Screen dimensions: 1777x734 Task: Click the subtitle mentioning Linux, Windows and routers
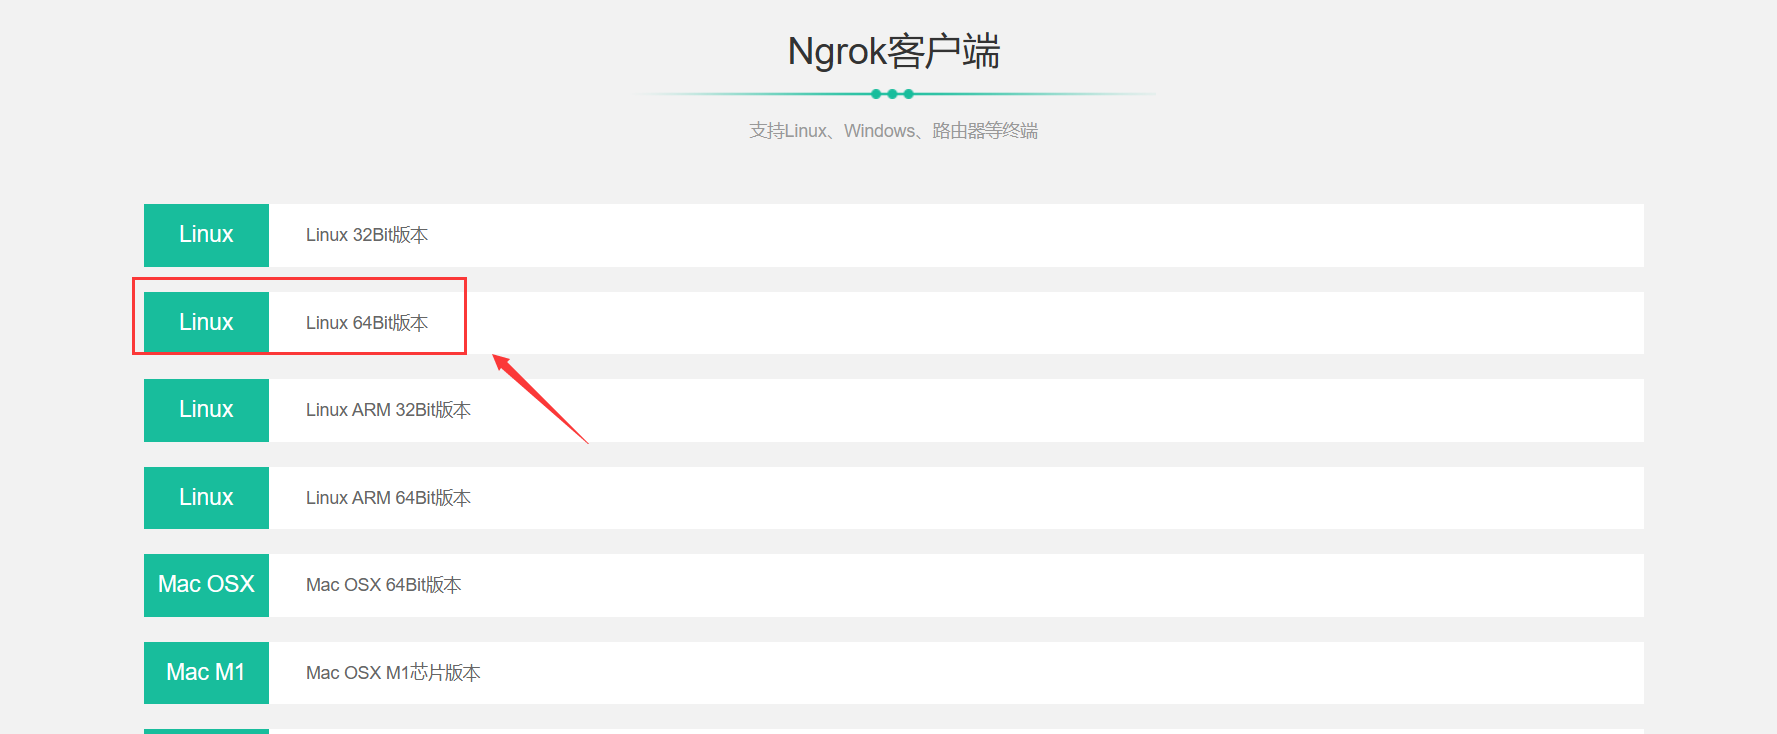(893, 131)
